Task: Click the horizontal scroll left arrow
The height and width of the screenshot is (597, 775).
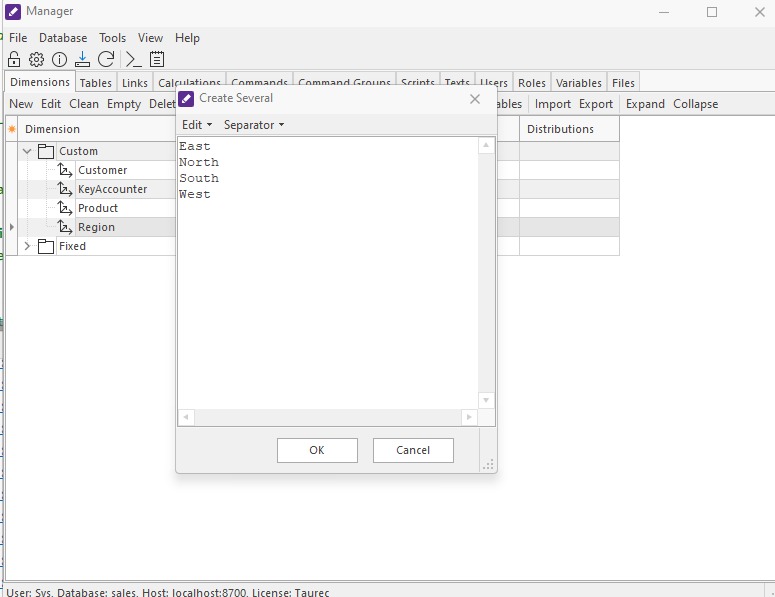Action: click(186, 417)
